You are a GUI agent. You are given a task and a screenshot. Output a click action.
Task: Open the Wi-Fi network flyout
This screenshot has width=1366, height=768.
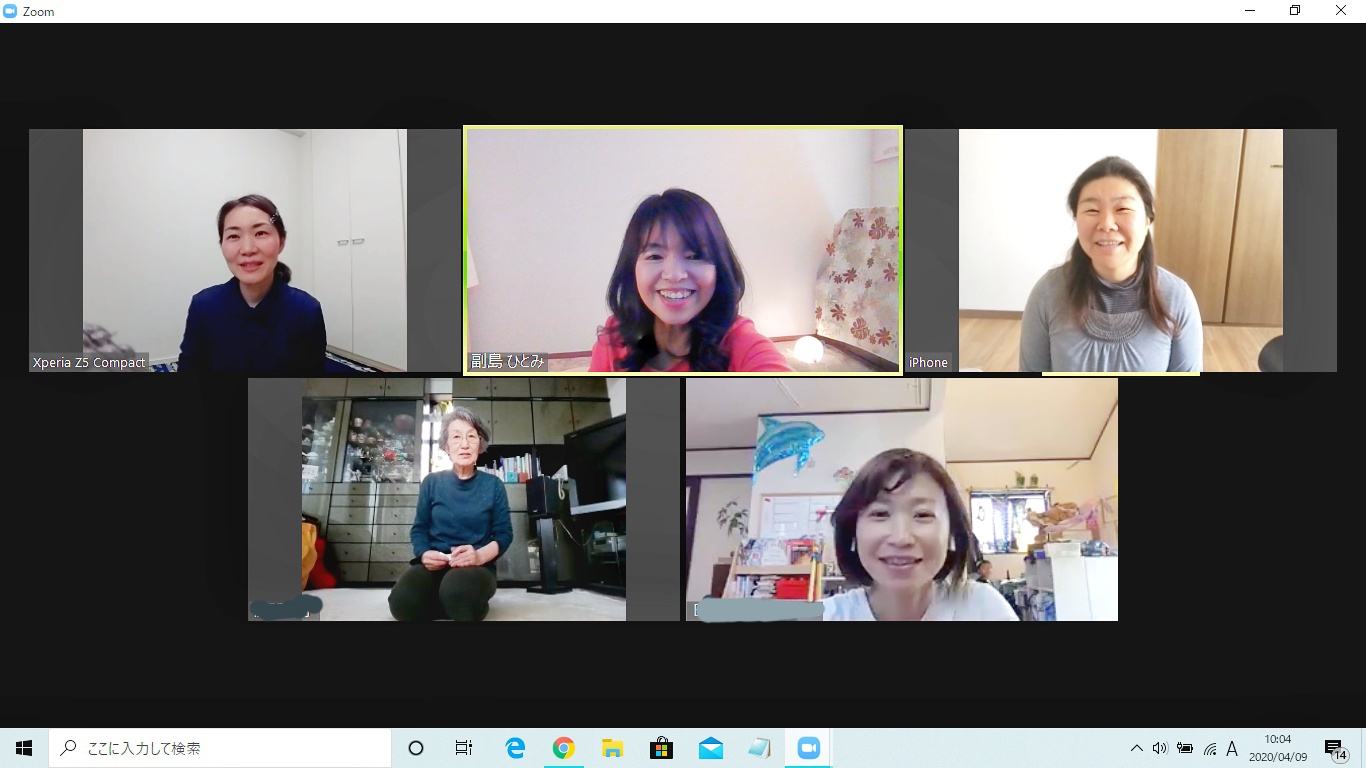click(1209, 748)
